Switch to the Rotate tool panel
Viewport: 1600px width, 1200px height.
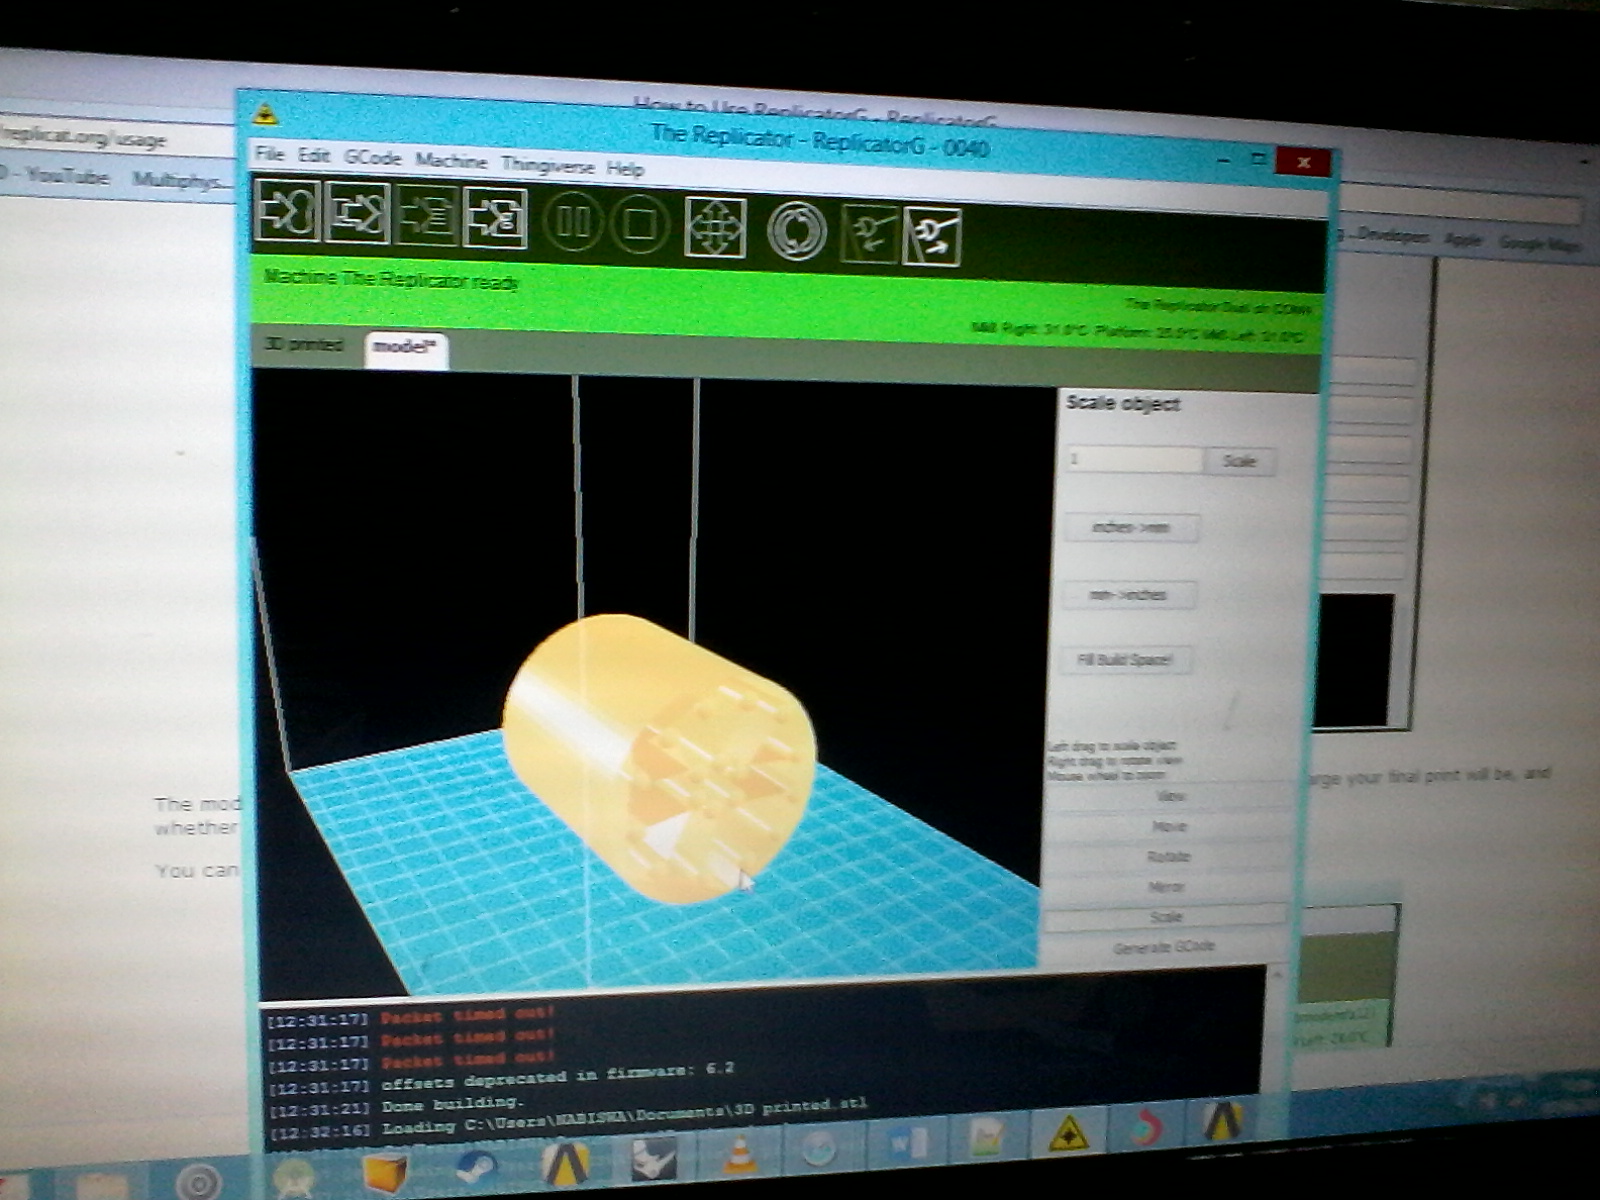click(1168, 857)
